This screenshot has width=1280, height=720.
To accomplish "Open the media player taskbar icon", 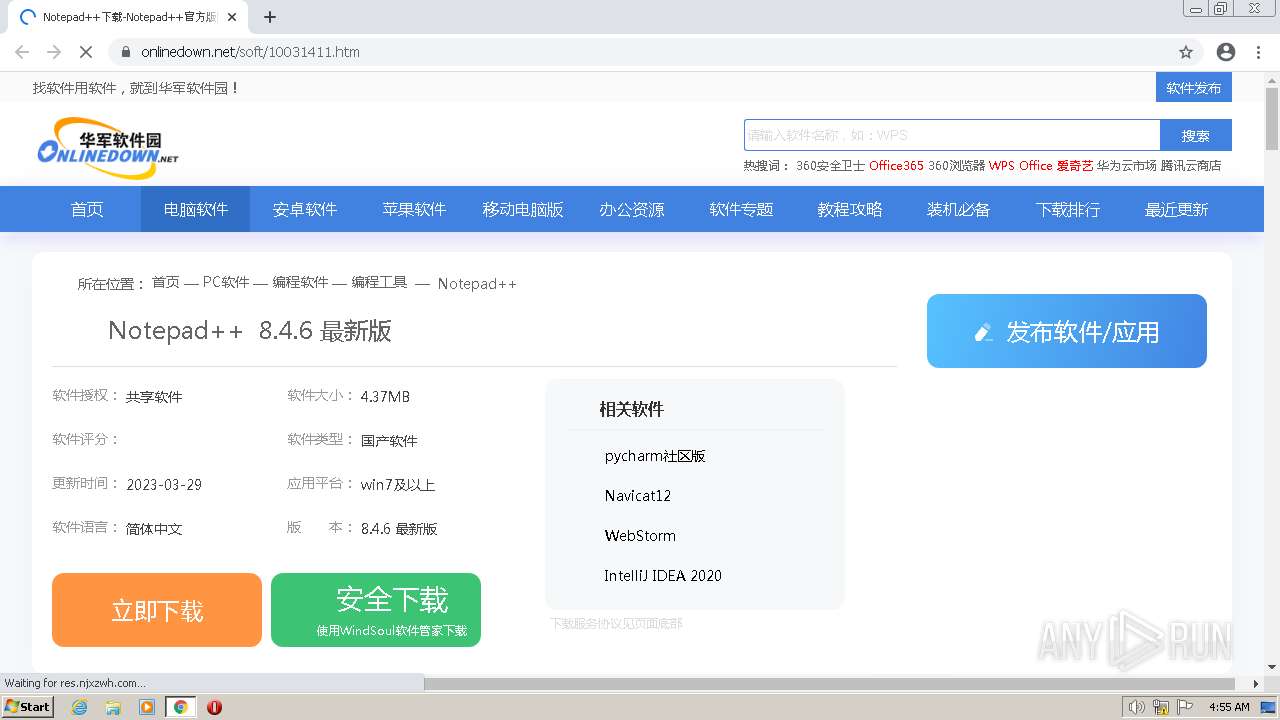I will click(147, 707).
